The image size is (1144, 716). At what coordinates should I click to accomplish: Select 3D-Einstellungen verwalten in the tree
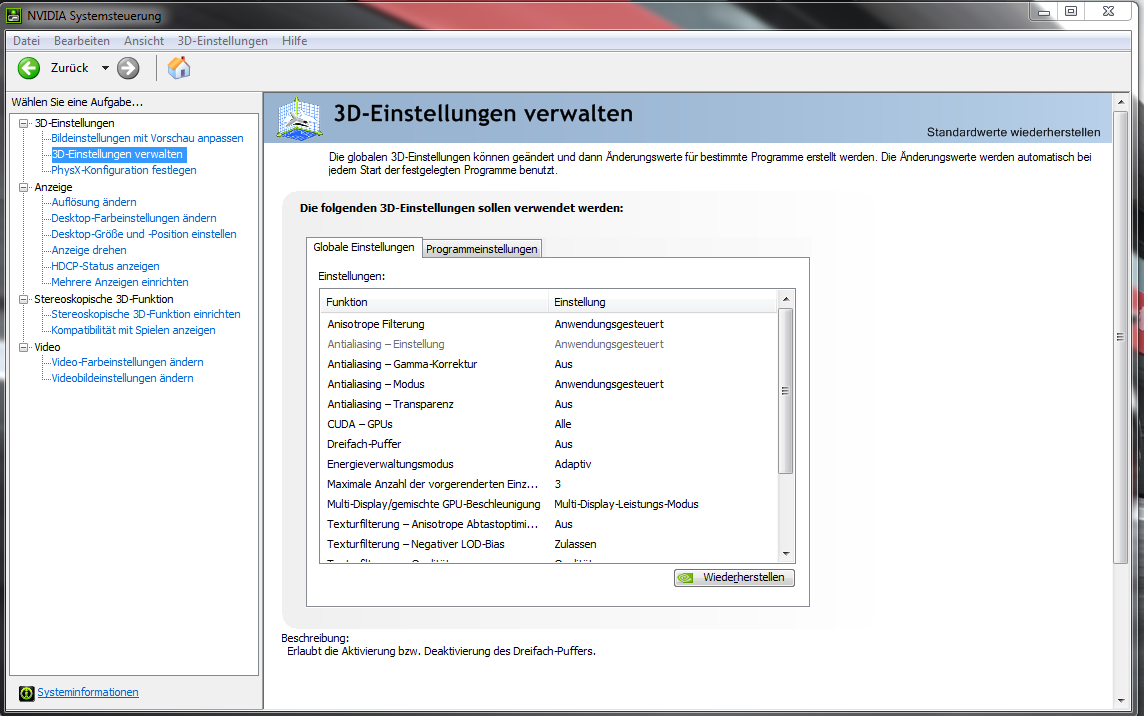pyautogui.click(x=117, y=154)
